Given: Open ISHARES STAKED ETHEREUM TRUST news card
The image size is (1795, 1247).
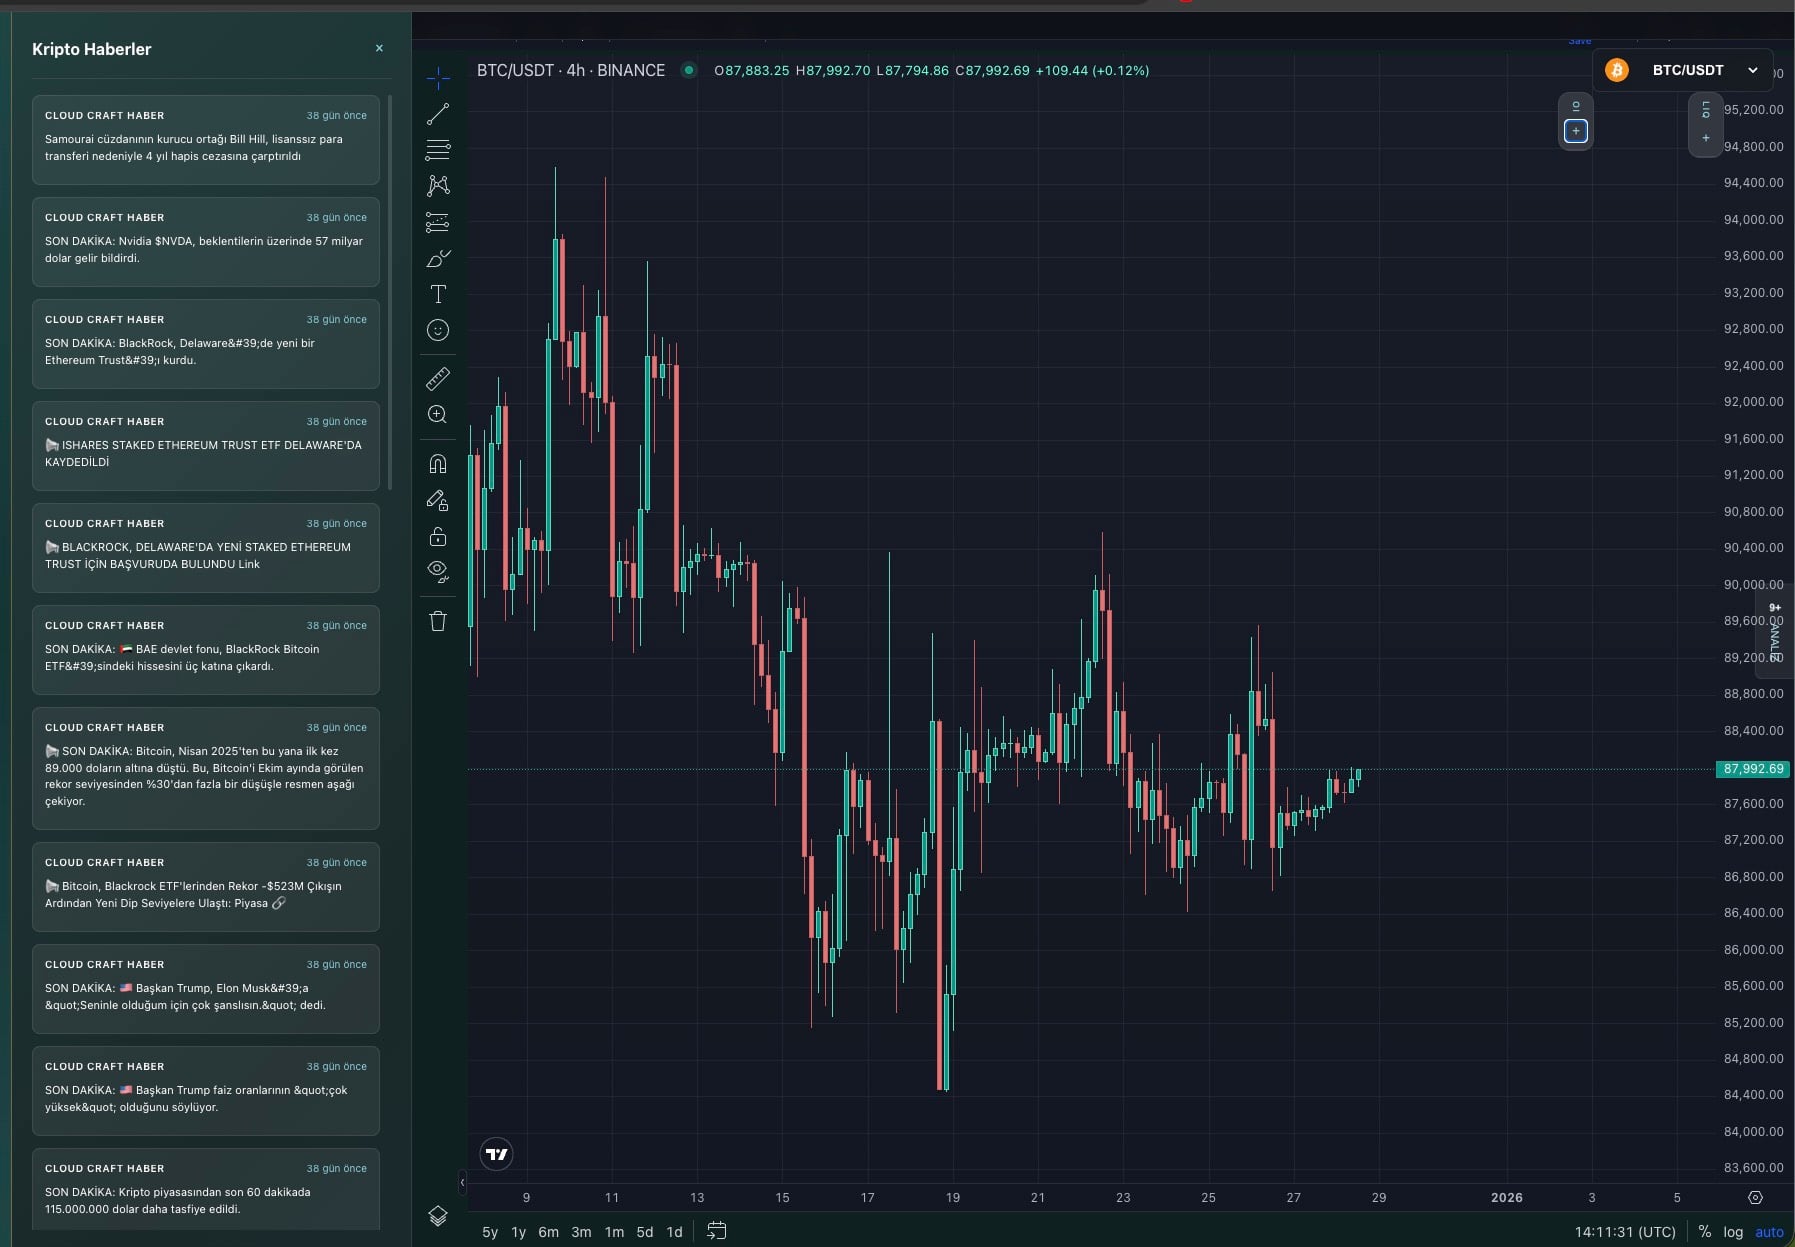Looking at the screenshot, I should 206,445.
